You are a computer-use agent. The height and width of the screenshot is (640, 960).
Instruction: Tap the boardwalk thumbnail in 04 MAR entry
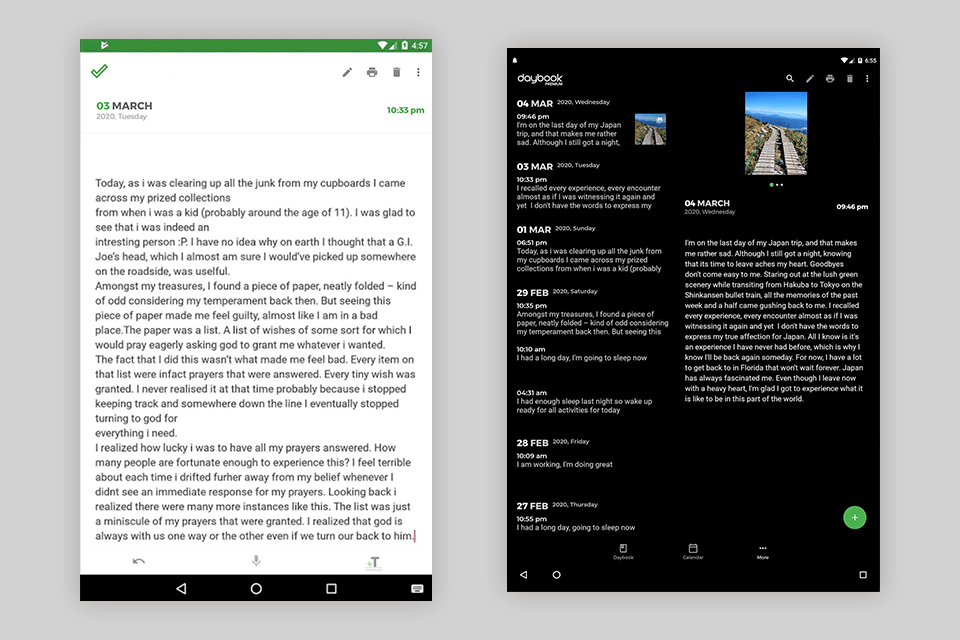pyautogui.click(x=650, y=129)
